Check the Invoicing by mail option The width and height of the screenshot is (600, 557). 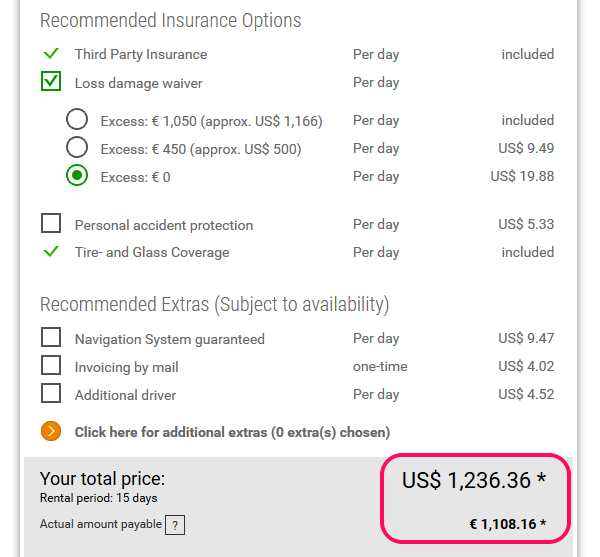pos(51,366)
